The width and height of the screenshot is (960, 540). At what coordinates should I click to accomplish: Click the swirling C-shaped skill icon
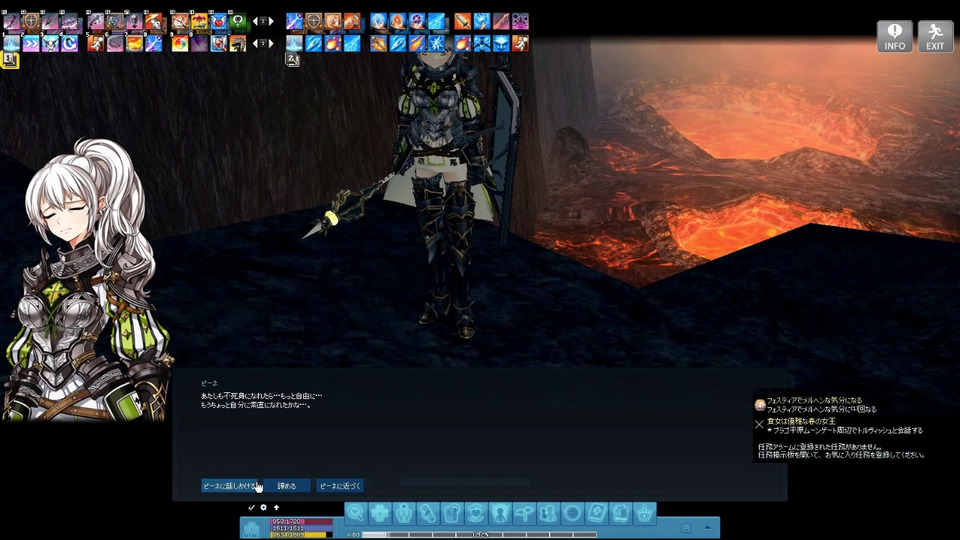coord(69,43)
